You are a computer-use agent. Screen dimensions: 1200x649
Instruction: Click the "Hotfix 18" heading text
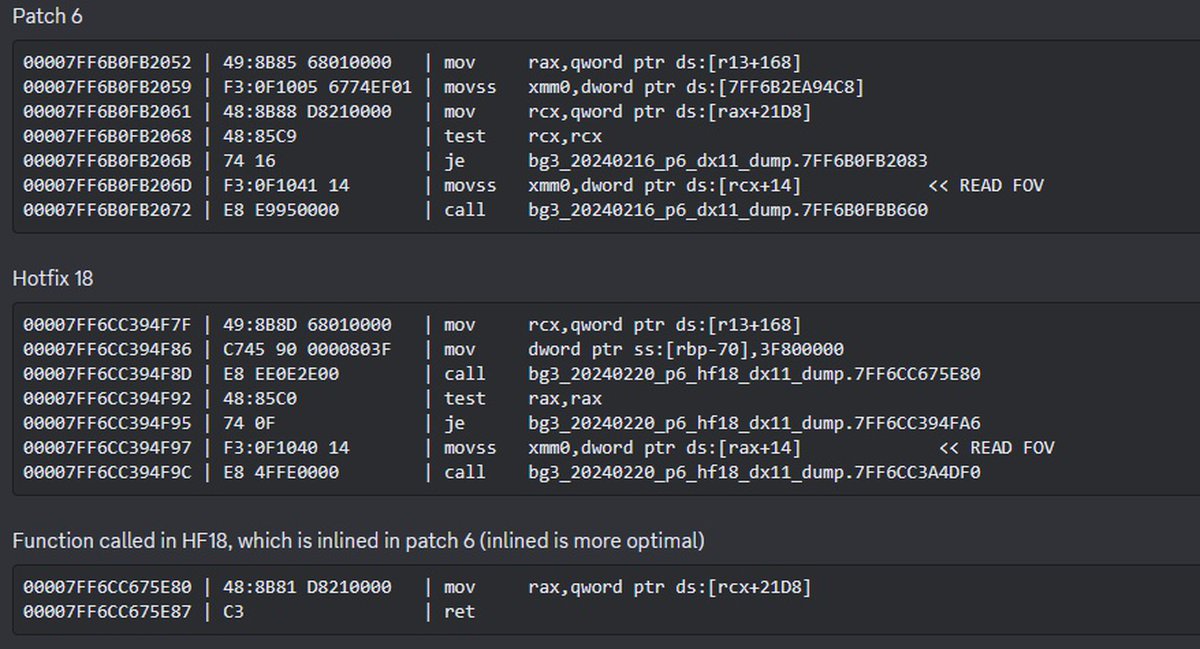click(53, 279)
